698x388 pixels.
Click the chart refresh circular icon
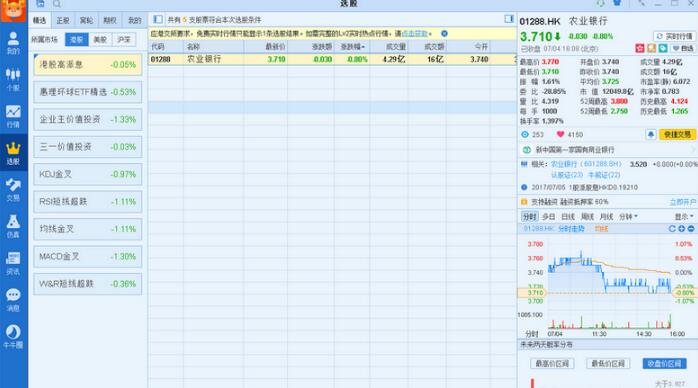(x=672, y=229)
